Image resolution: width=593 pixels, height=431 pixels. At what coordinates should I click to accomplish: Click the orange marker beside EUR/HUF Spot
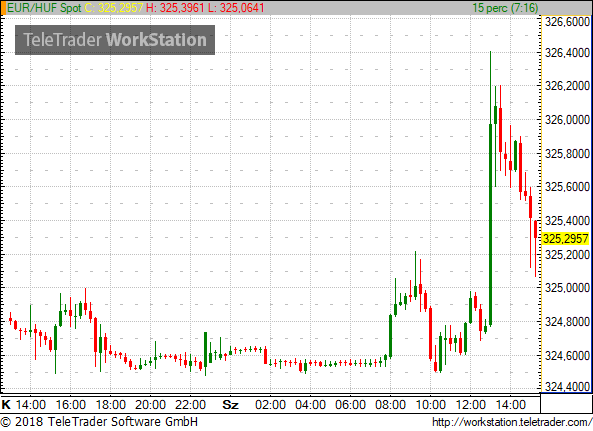tap(3, 8)
